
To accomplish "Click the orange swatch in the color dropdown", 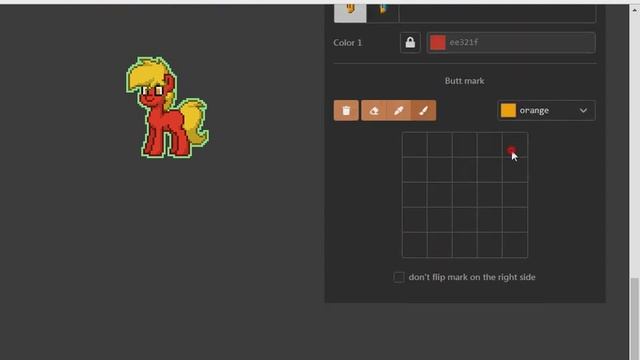I will 508,111.
